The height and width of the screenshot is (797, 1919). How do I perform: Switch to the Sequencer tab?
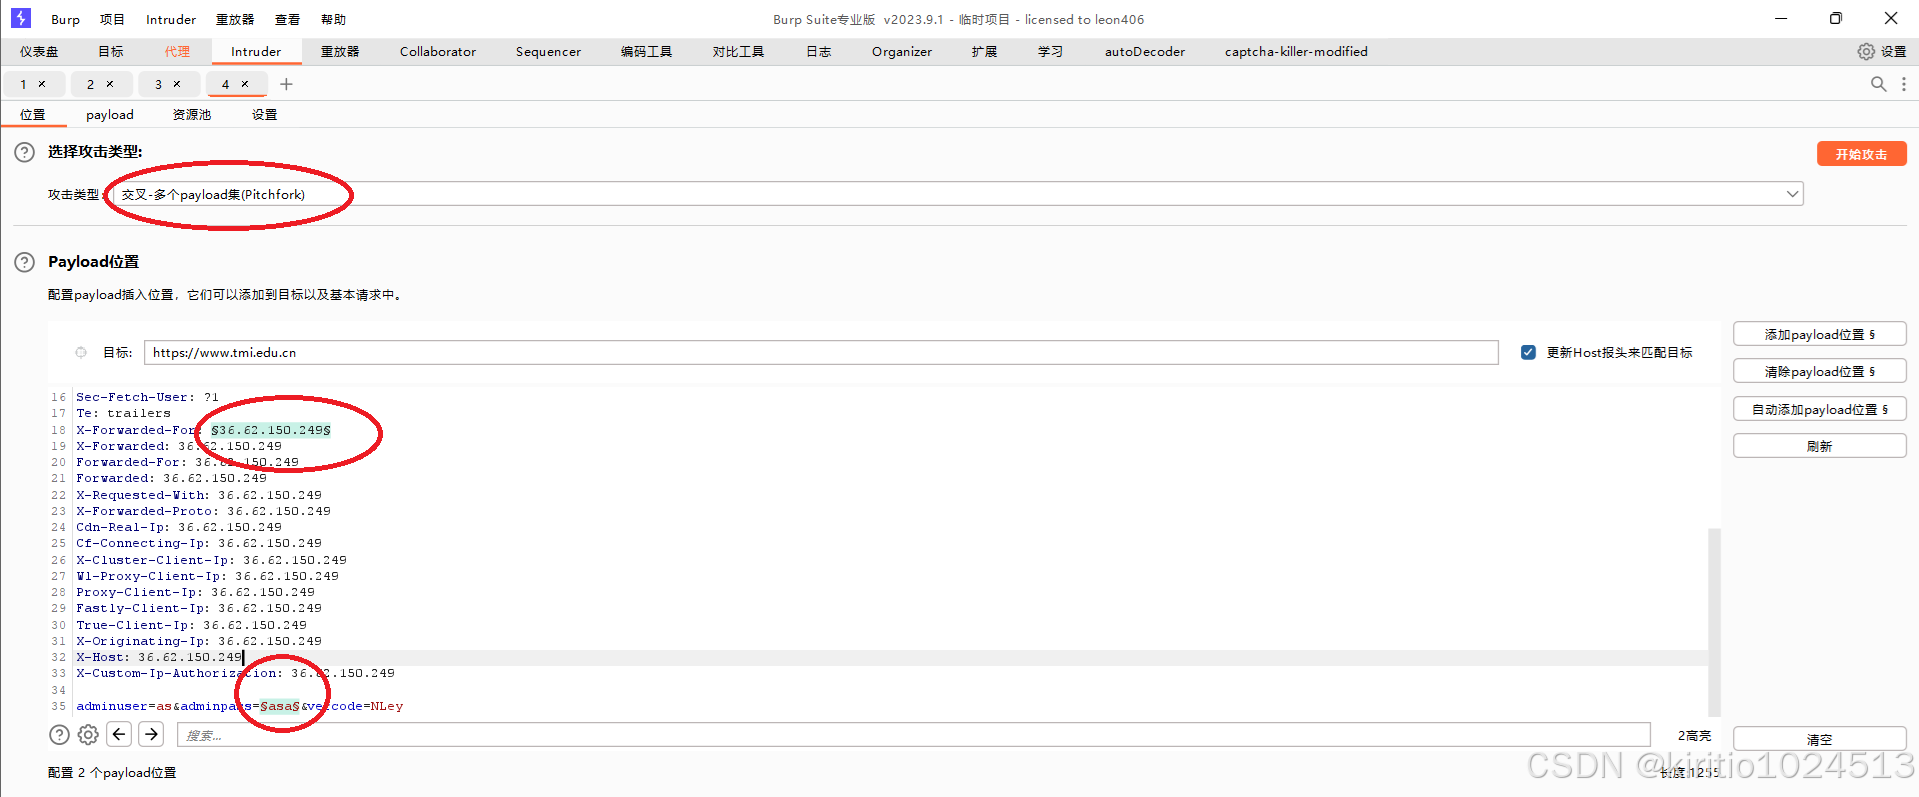(548, 51)
